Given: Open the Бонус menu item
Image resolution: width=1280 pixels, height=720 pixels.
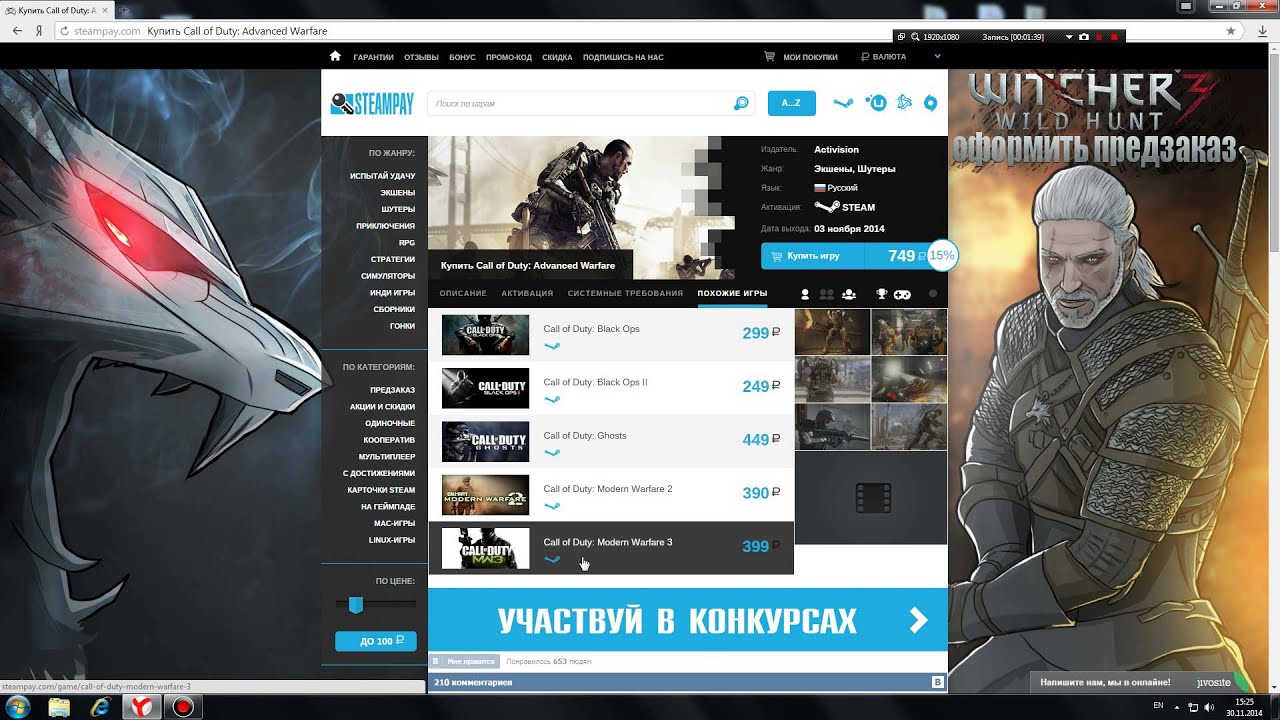Looking at the screenshot, I should (x=462, y=57).
